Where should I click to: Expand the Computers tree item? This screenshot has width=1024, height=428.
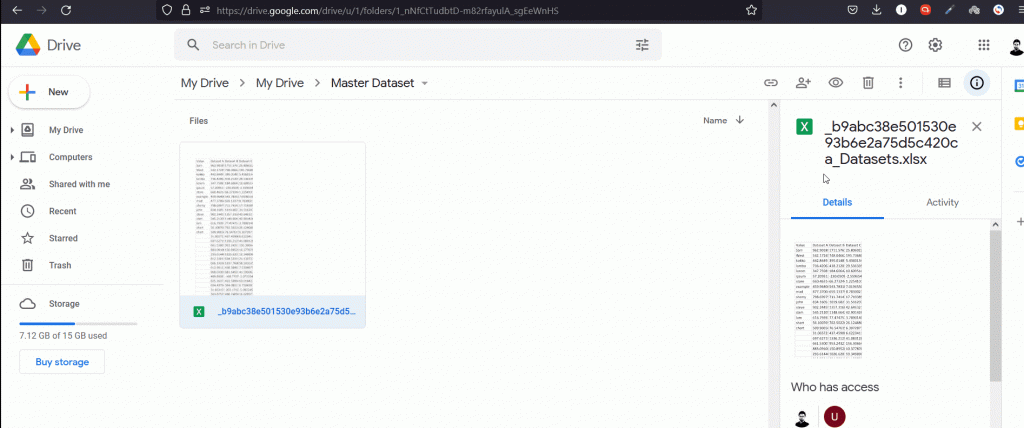(x=12, y=157)
